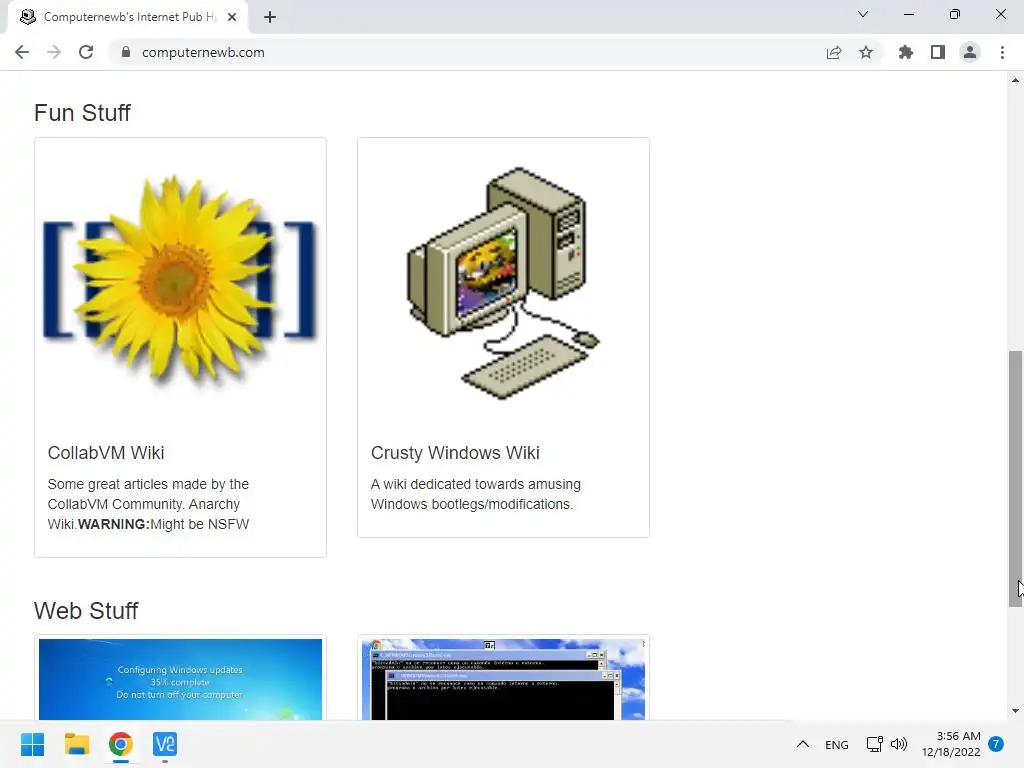Open the volume speaker tray icon
The height and width of the screenshot is (768, 1024).
pyautogui.click(x=899, y=744)
